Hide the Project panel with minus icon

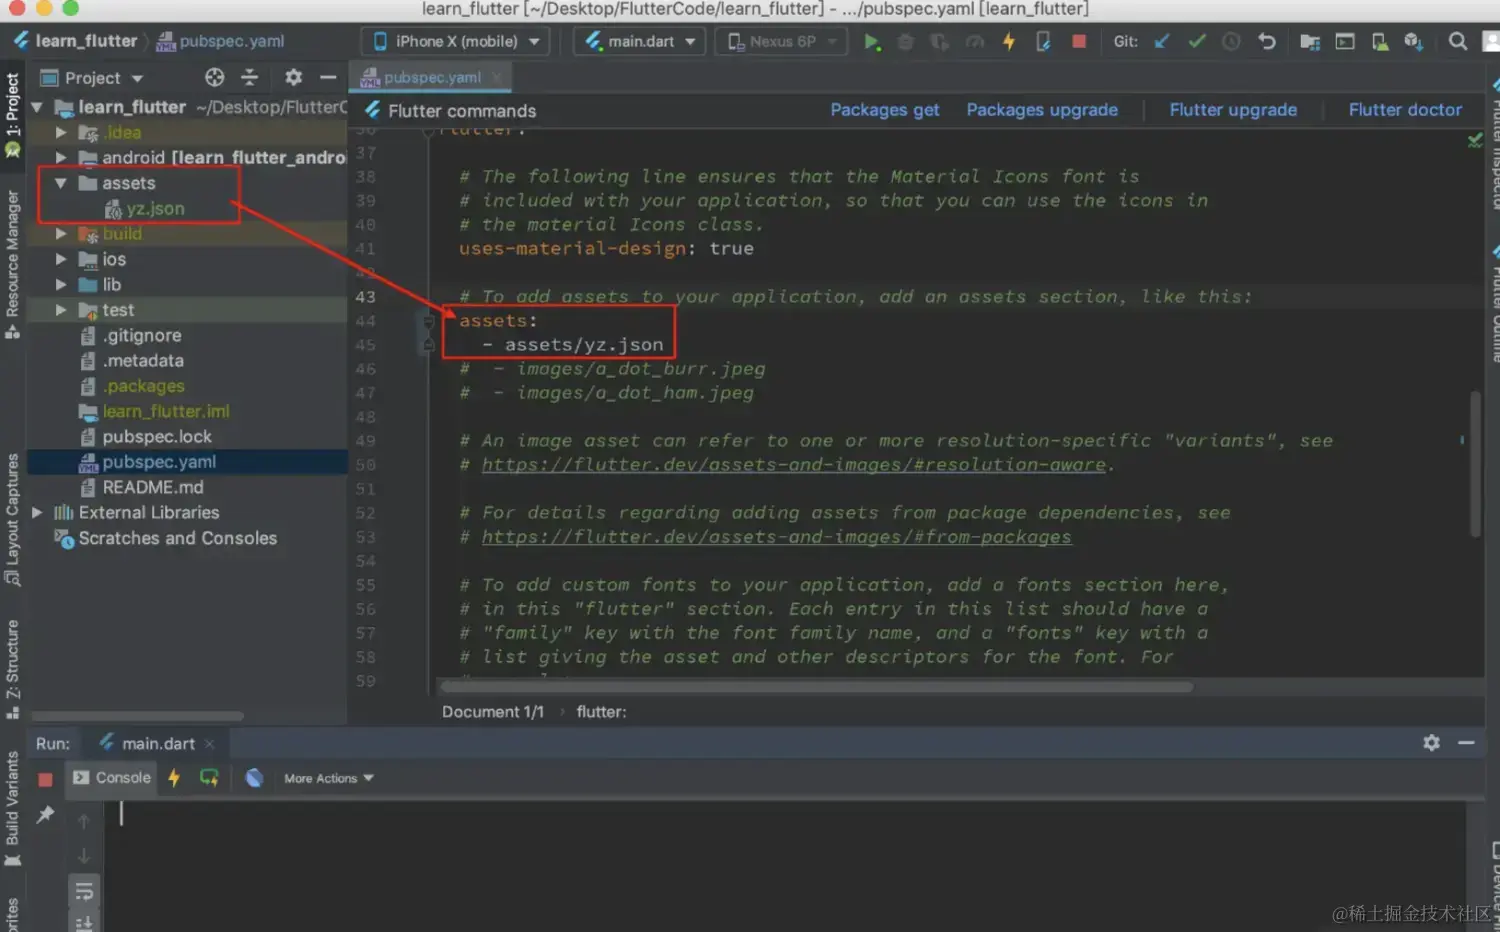click(328, 77)
